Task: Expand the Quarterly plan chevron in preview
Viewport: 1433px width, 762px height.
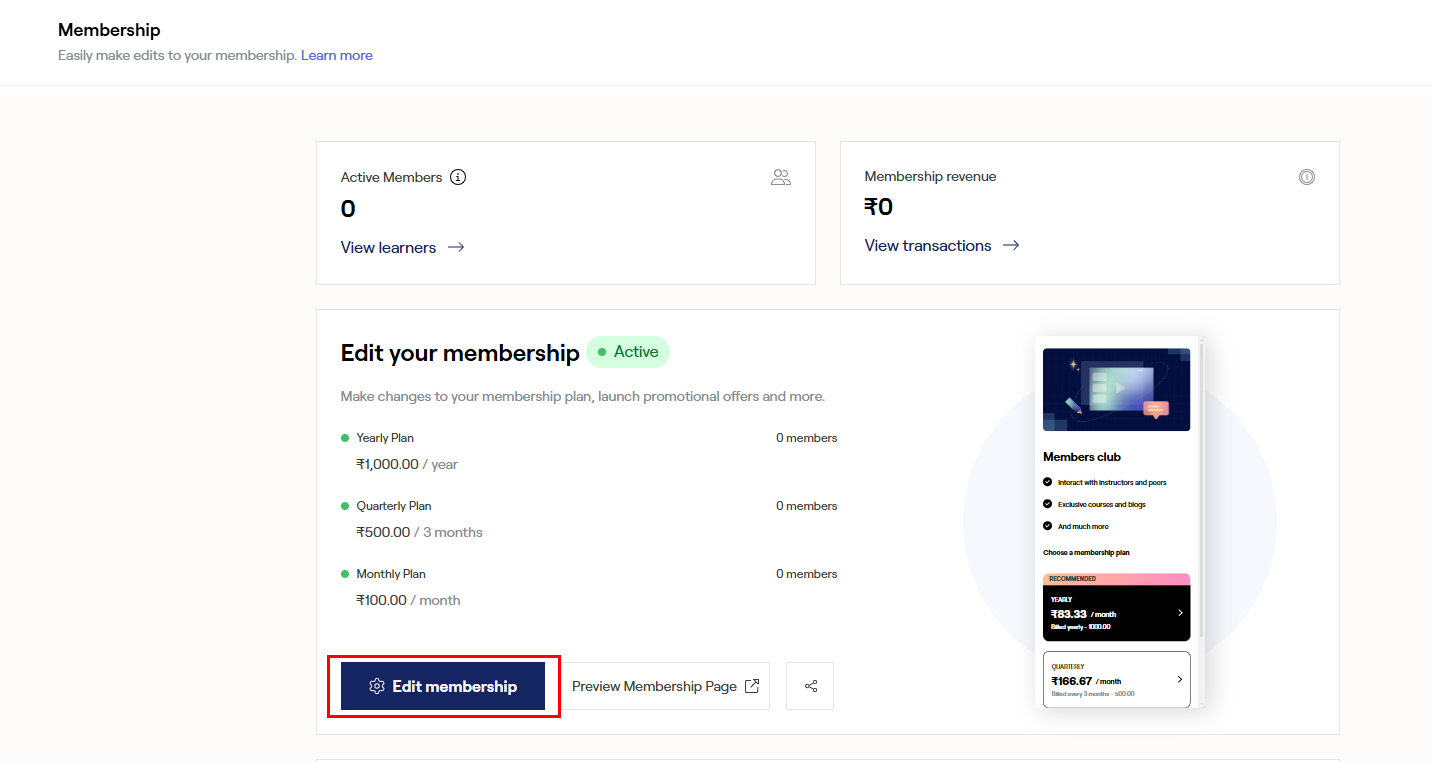Action: [x=1180, y=680]
